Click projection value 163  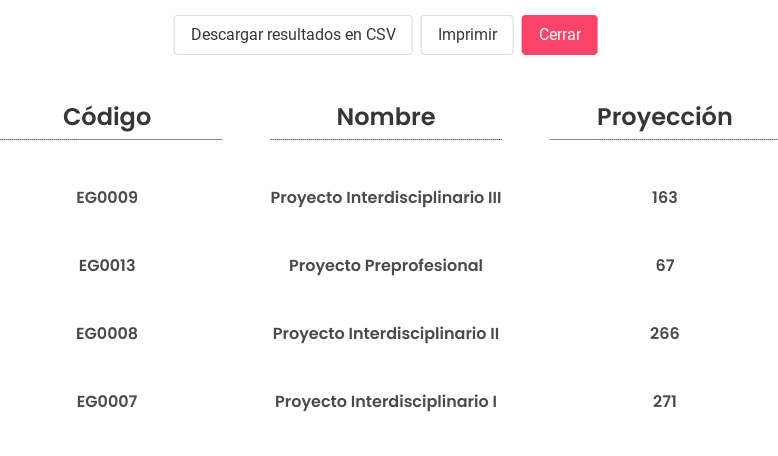(x=664, y=197)
